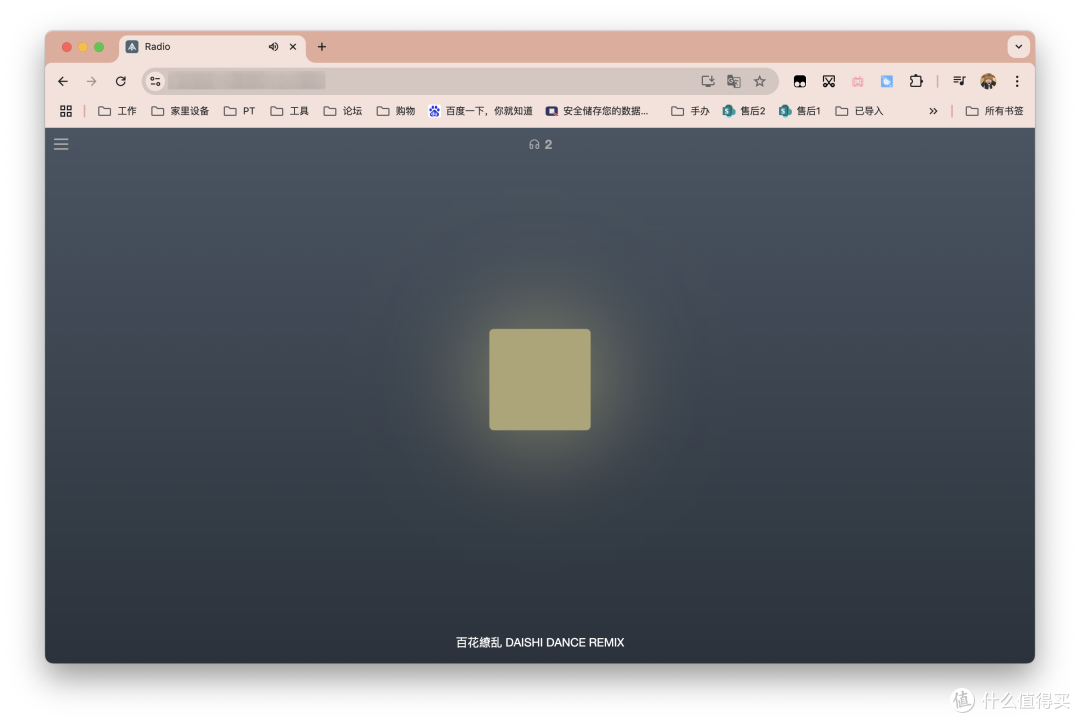Image resolution: width=1080 pixels, height=723 pixels.
Task: Select the Radio browser tab
Action: pos(212,47)
